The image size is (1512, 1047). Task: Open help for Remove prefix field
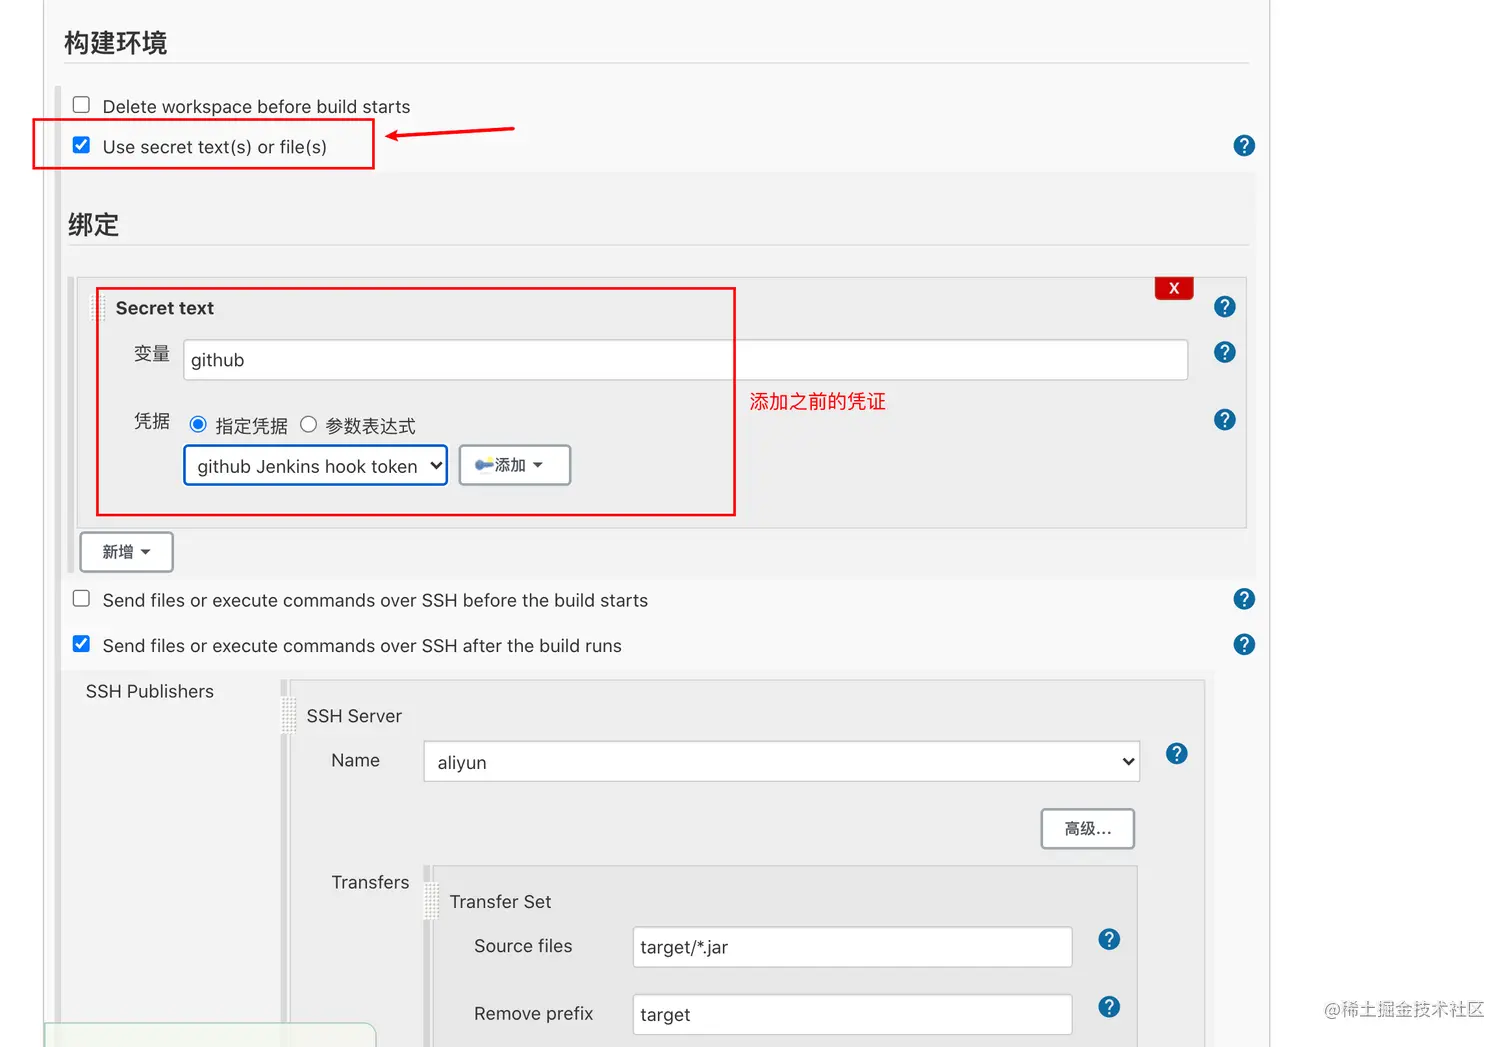pos(1109,1007)
